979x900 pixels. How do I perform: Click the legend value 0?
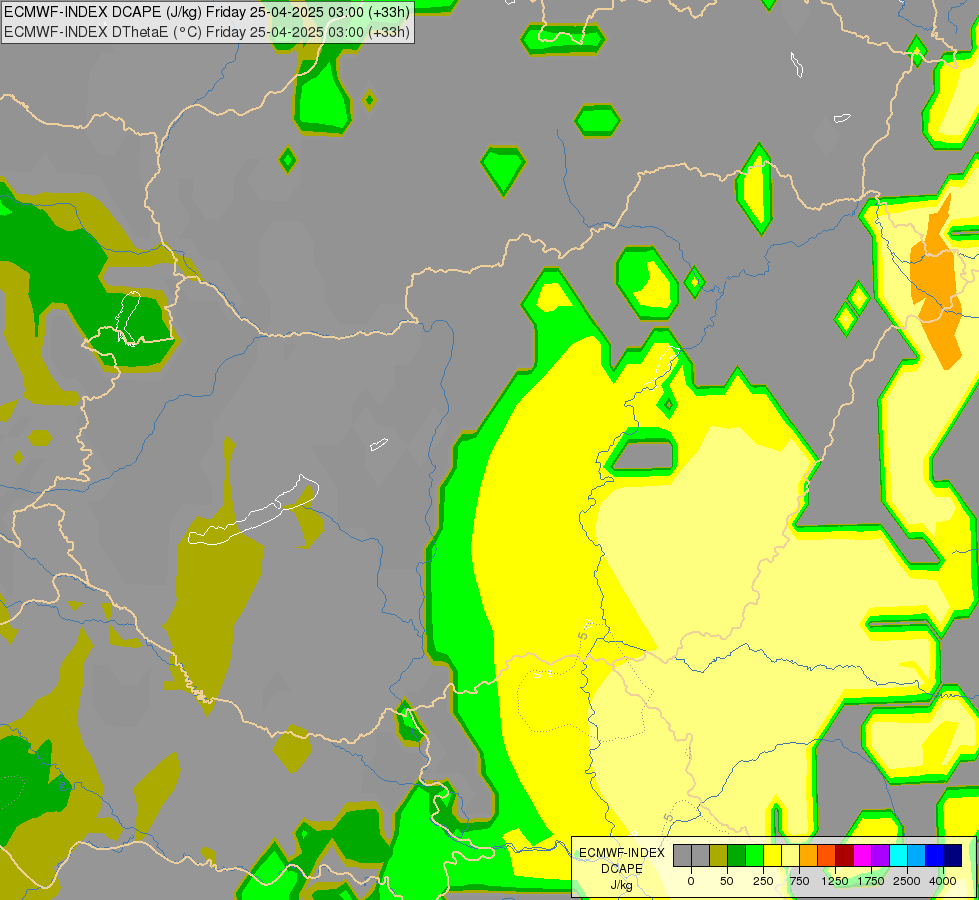691,881
